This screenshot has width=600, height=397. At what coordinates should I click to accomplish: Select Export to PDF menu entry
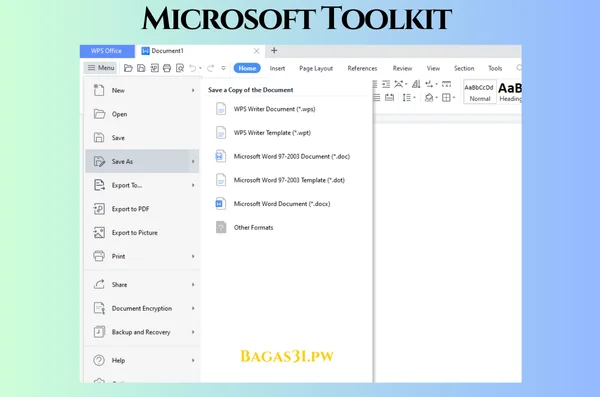pyautogui.click(x=142, y=209)
